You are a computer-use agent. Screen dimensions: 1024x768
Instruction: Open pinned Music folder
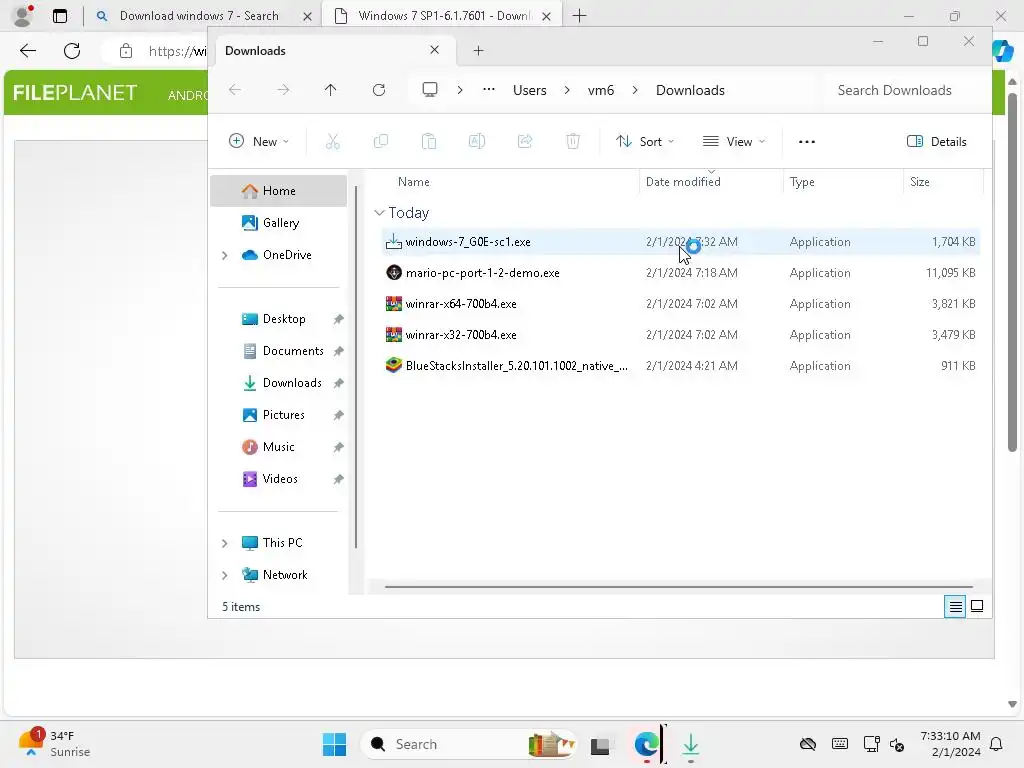click(278, 447)
